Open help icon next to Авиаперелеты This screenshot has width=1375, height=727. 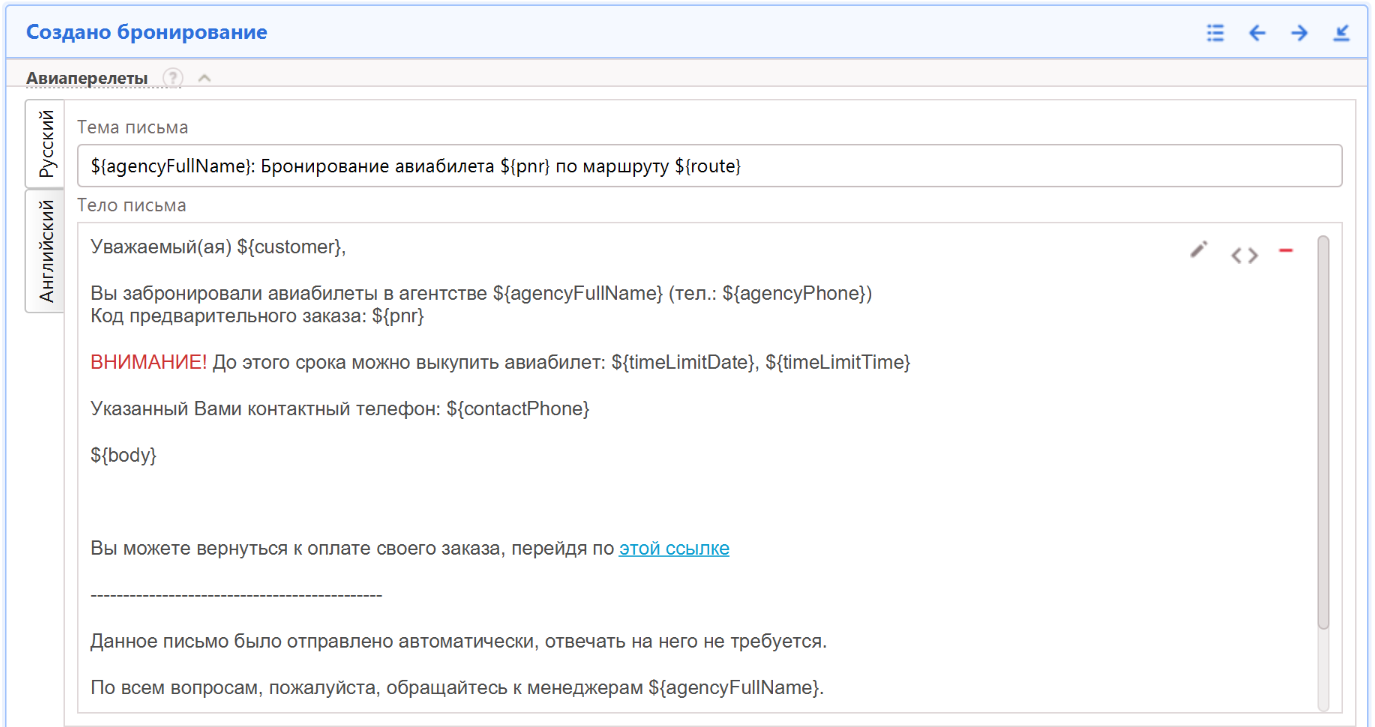click(x=173, y=78)
